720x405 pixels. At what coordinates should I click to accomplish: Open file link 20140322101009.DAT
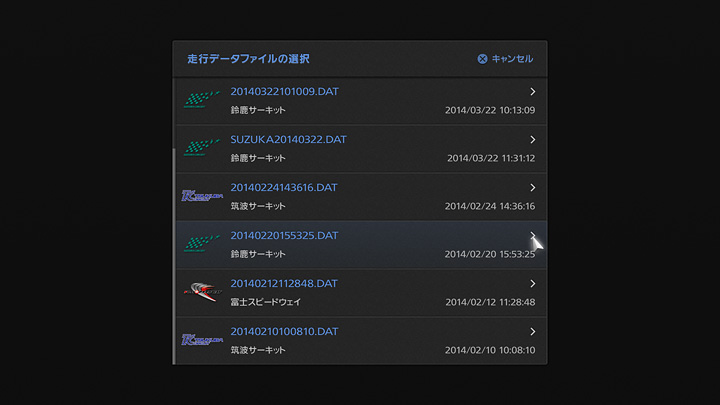click(x=284, y=92)
